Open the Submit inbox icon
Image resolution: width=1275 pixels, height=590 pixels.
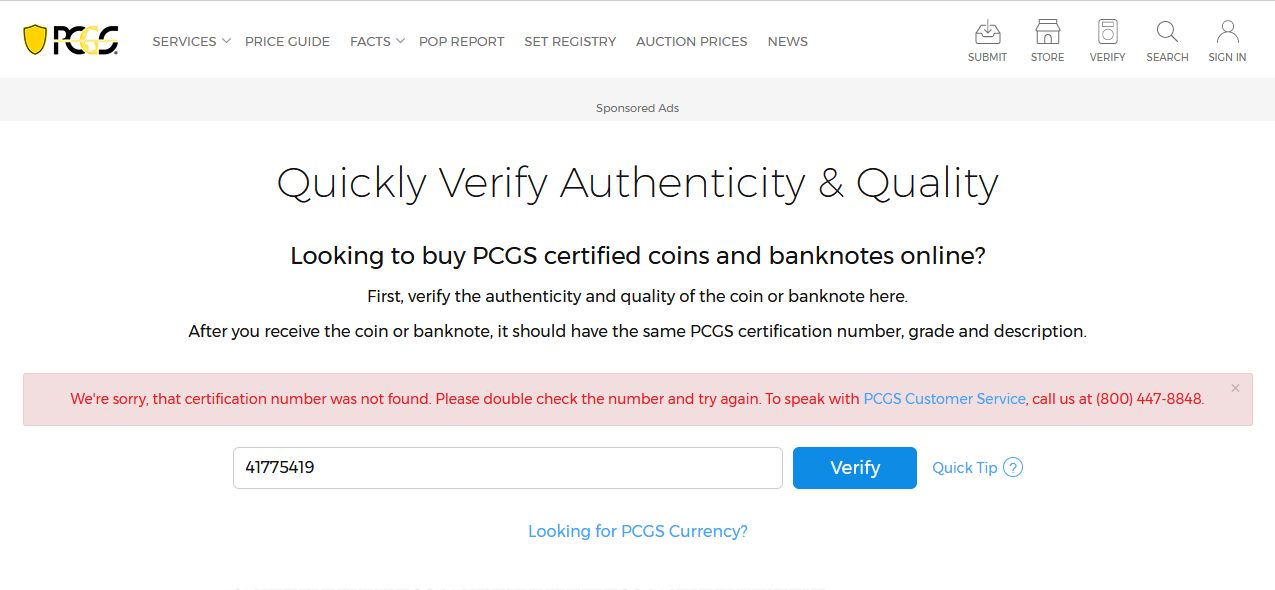point(987,32)
